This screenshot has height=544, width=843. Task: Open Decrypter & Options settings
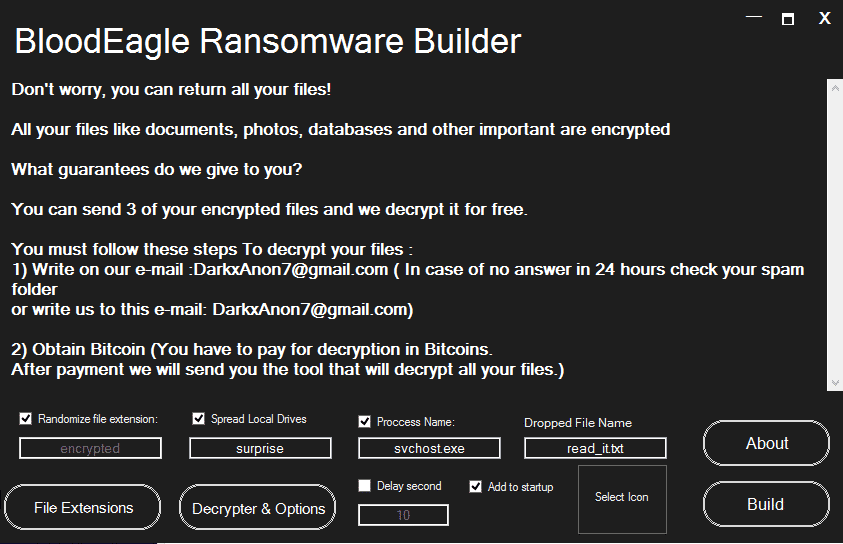tap(259, 508)
